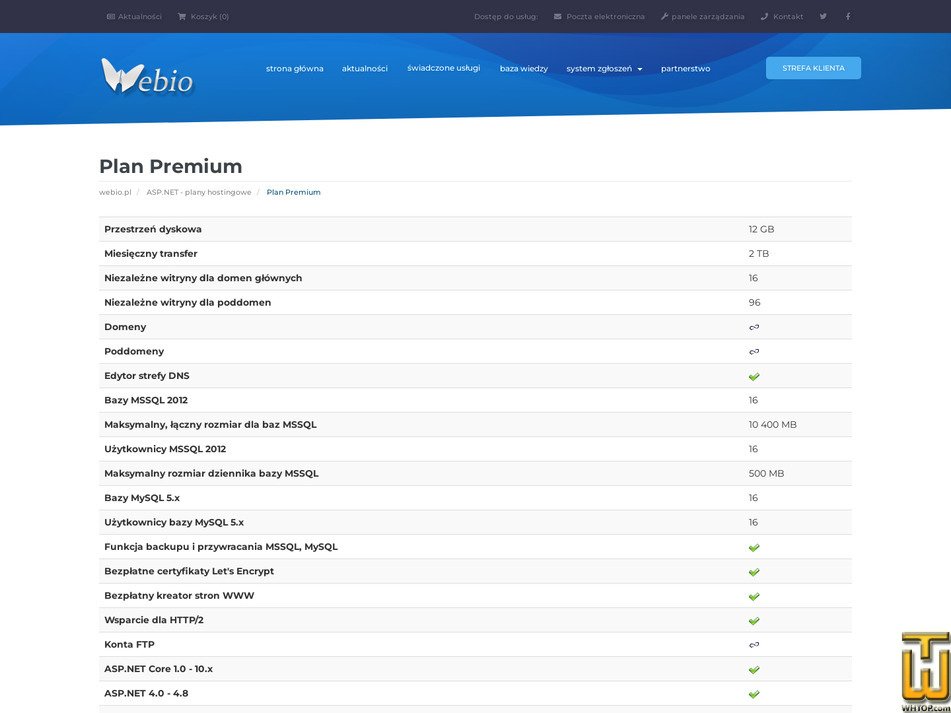Click Domeny row label
This screenshot has height=713, width=951.
(x=125, y=327)
